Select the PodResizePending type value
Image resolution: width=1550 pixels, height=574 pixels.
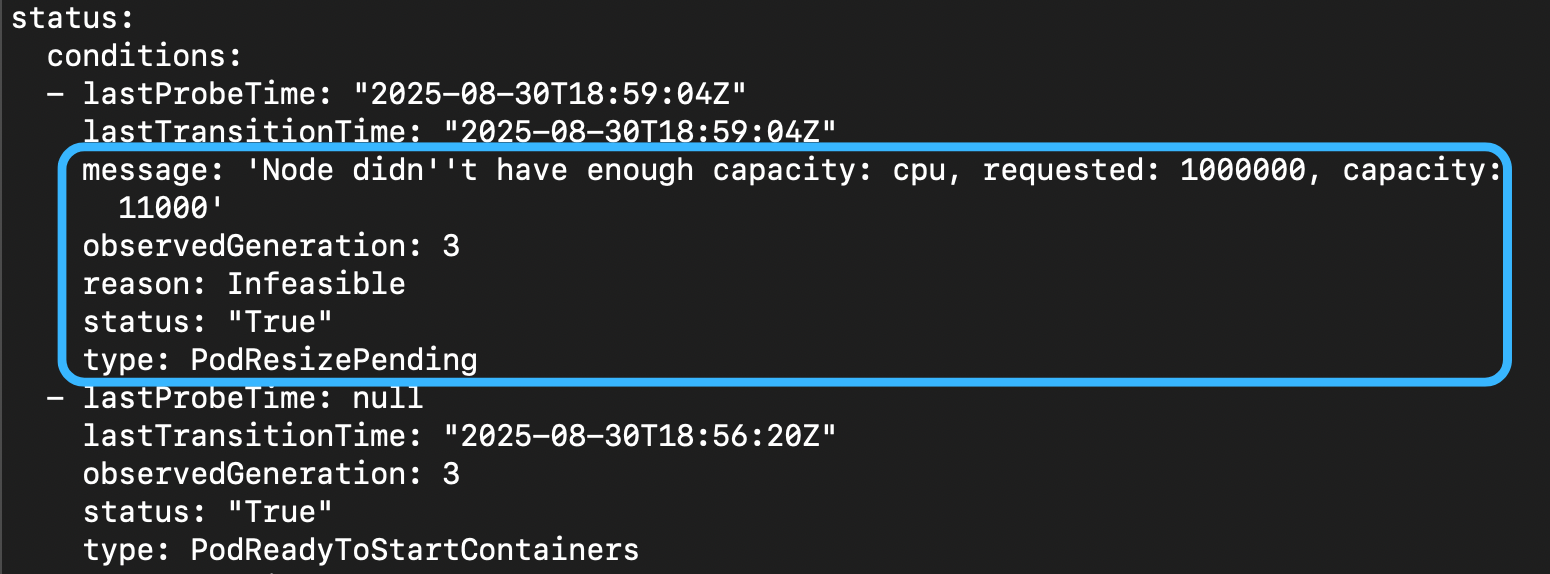coord(334,360)
